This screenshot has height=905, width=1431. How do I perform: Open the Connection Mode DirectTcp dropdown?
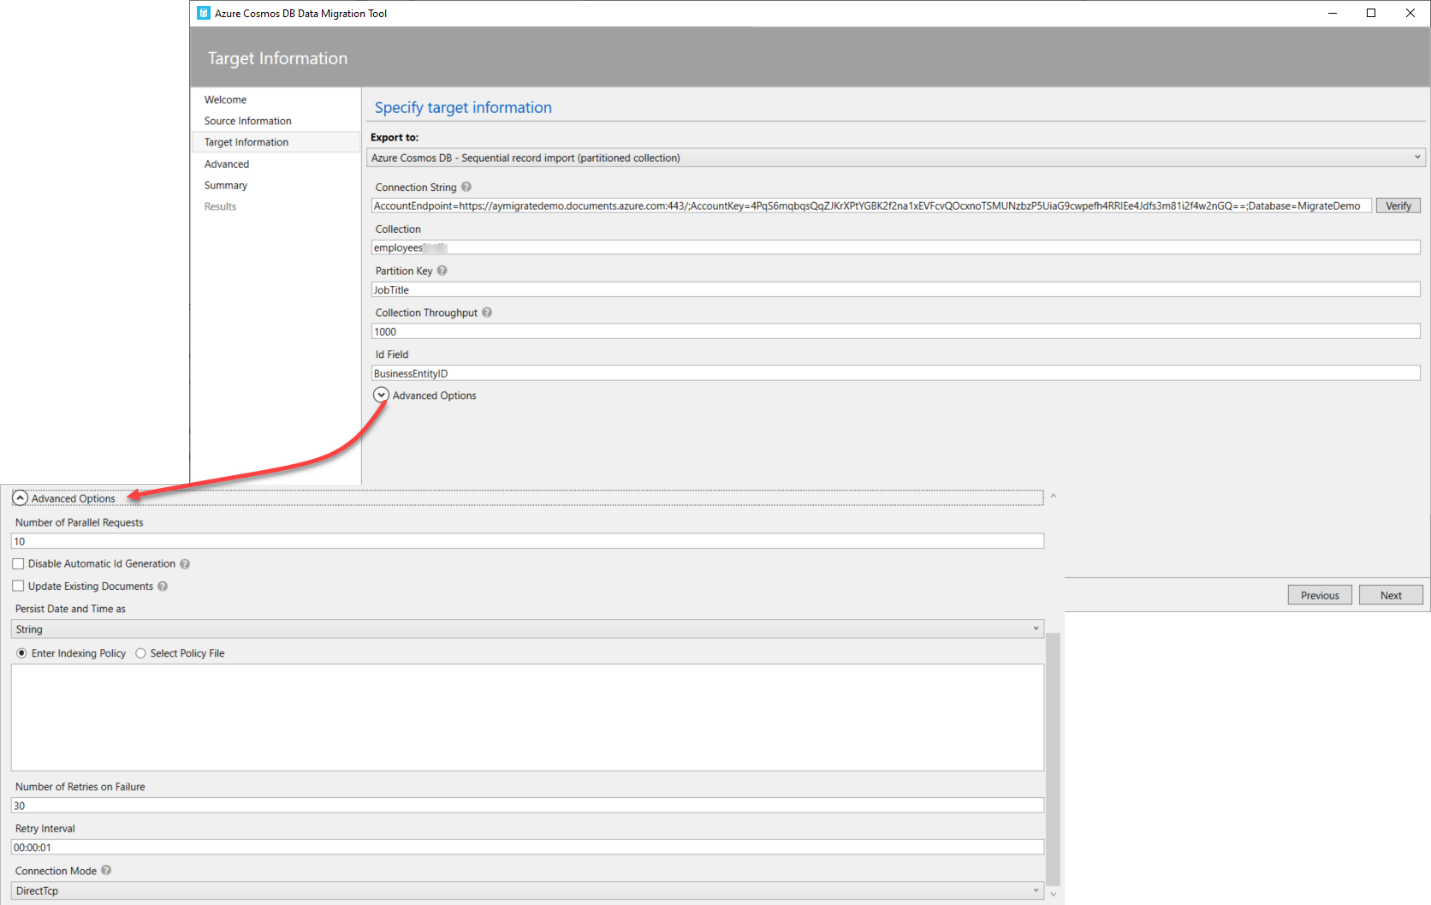(527, 891)
